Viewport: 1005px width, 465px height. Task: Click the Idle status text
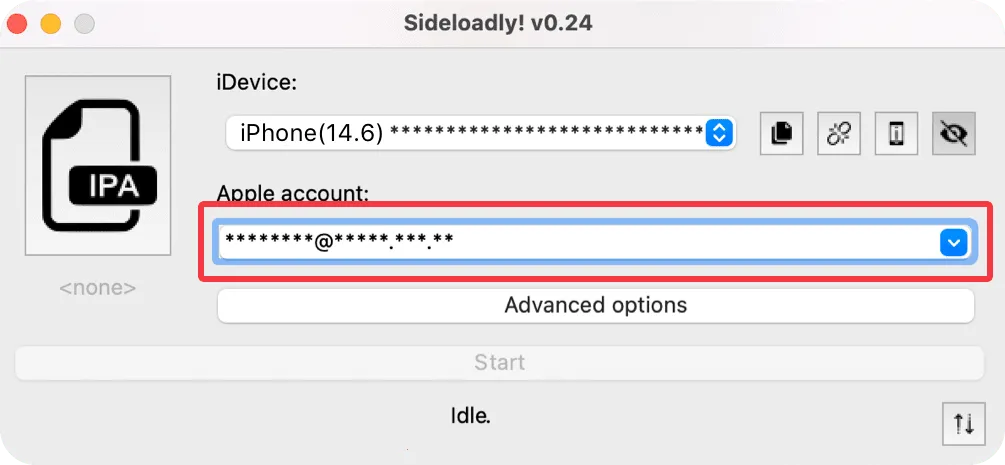(x=470, y=414)
